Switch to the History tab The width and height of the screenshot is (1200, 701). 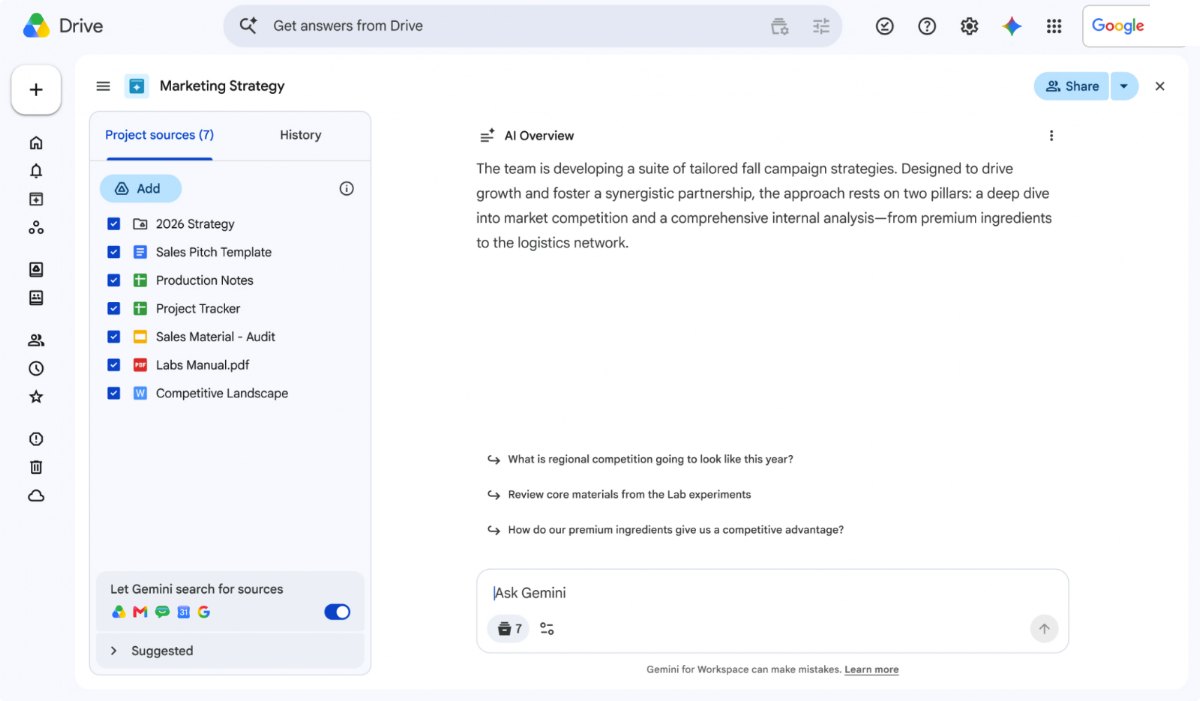pyautogui.click(x=300, y=135)
